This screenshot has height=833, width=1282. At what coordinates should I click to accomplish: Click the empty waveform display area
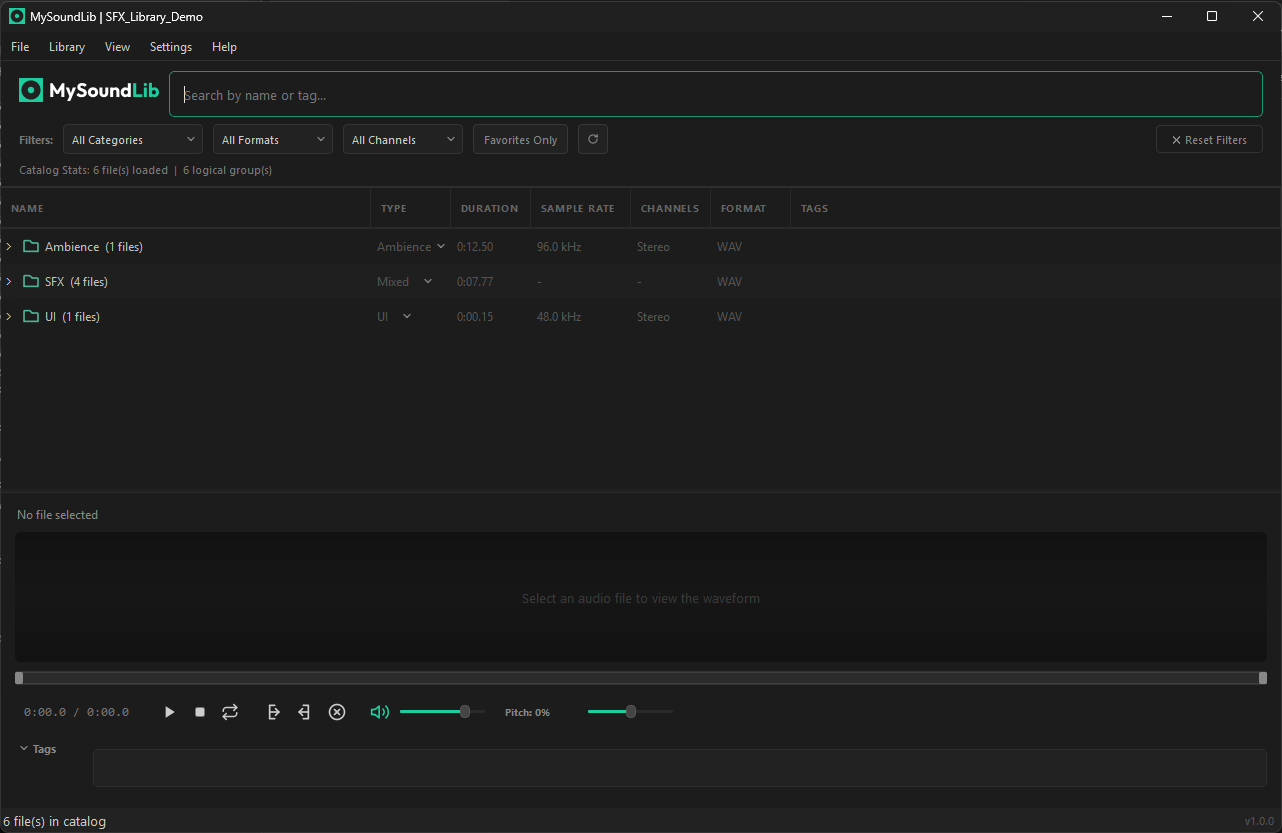pyautogui.click(x=641, y=597)
